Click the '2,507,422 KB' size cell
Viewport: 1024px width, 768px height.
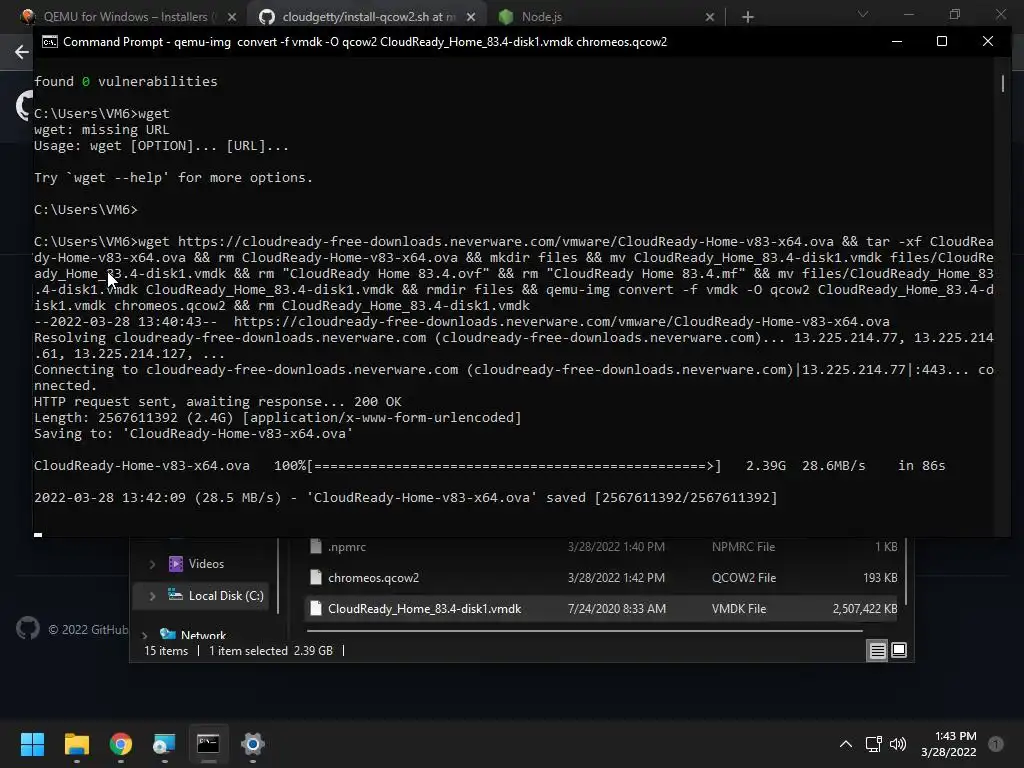click(865, 609)
